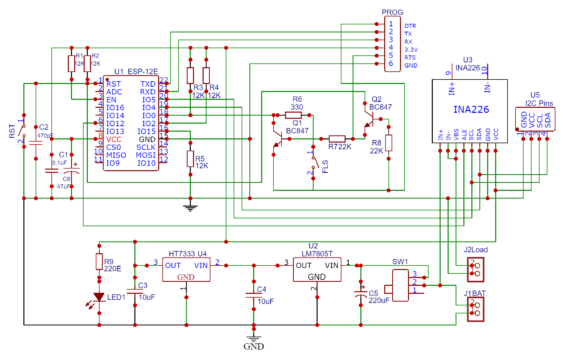The image size is (563, 360).
Task: Click the 'U1 ESP-12E' designator text
Action: pos(136,72)
